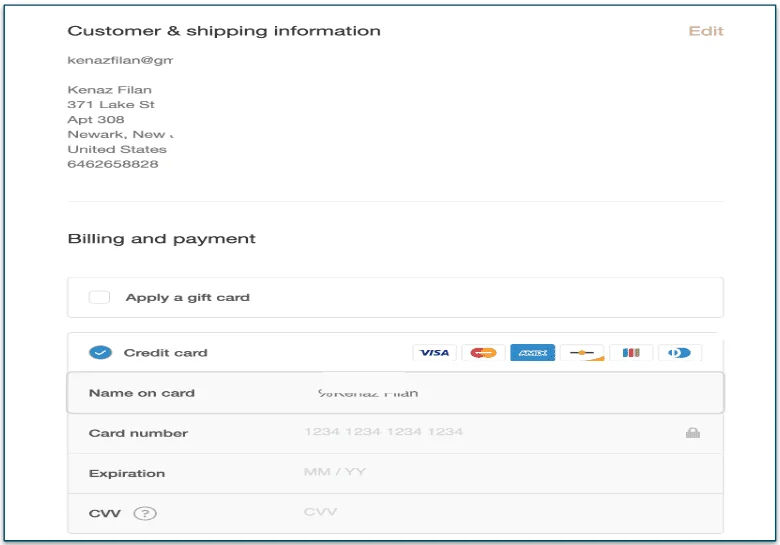Click the Visa card logo
Screen dimensions: 780x545
pos(434,353)
